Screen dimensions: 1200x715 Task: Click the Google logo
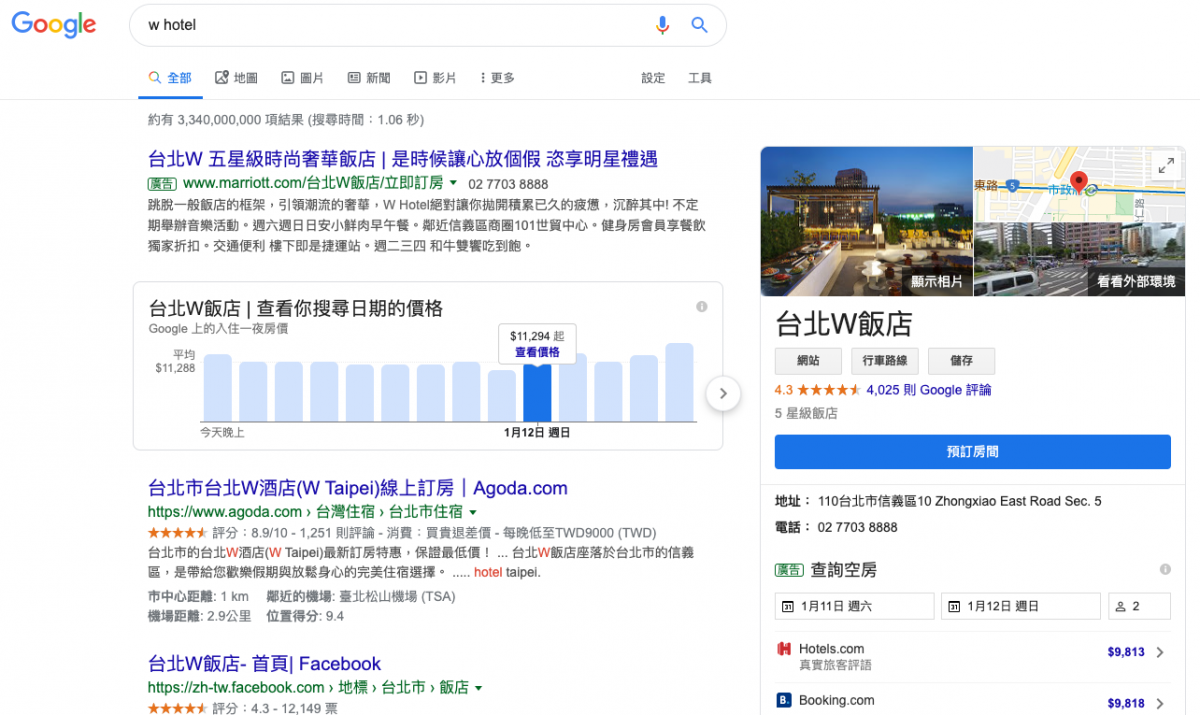point(54,25)
